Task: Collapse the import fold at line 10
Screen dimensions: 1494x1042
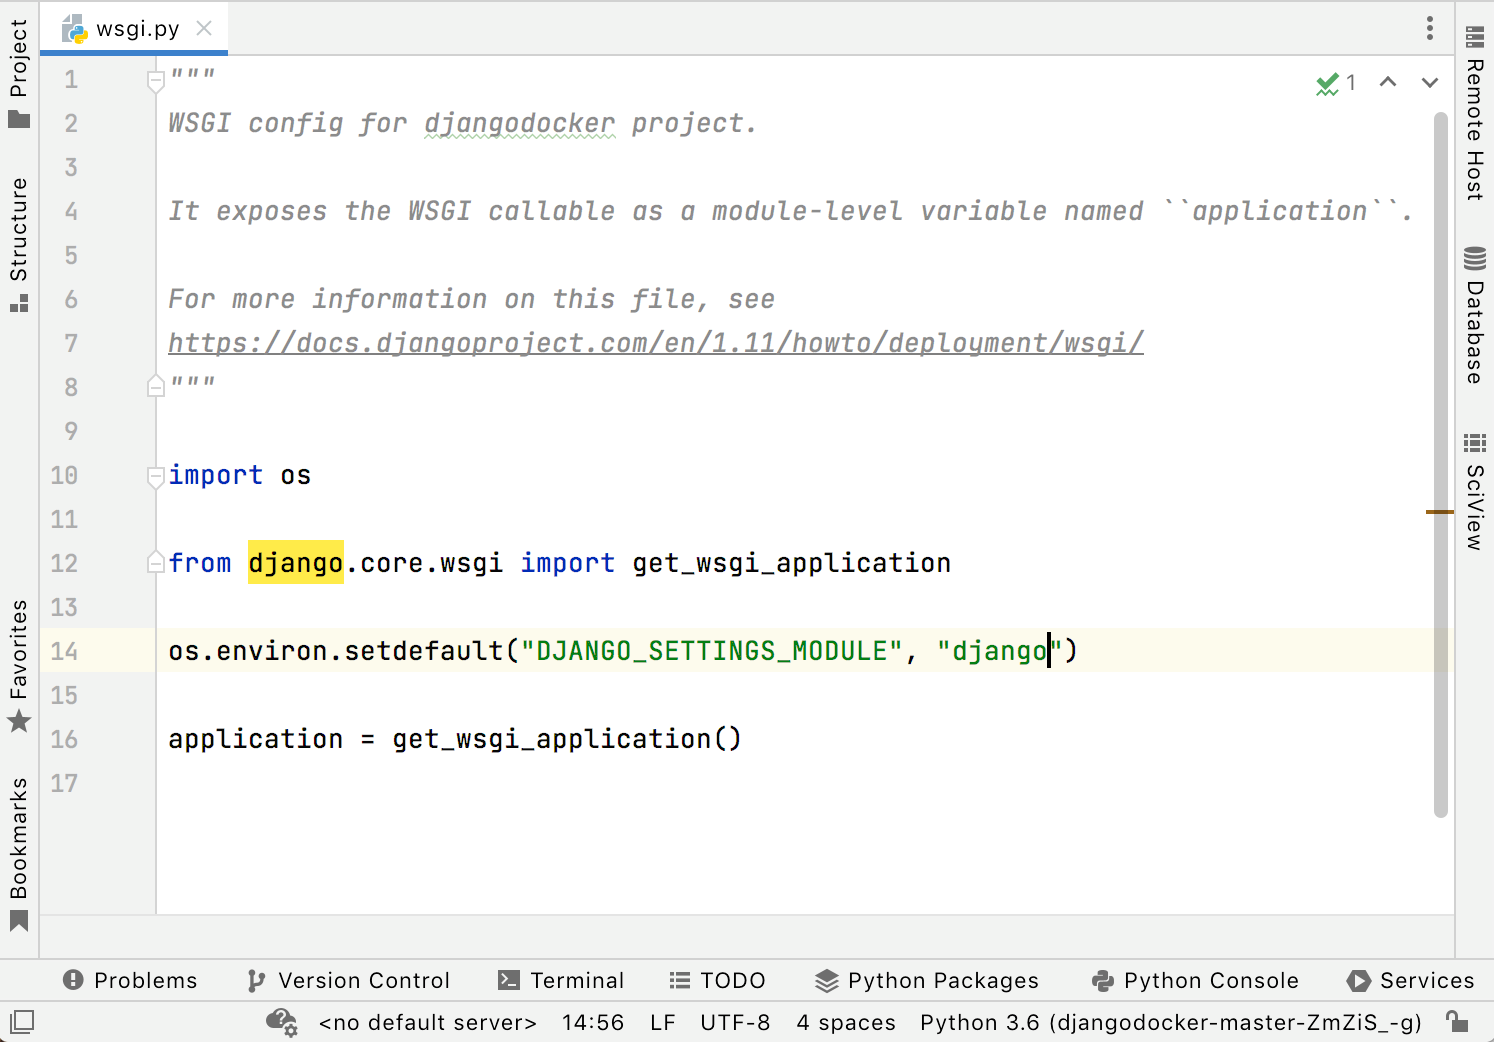Action: 156,477
